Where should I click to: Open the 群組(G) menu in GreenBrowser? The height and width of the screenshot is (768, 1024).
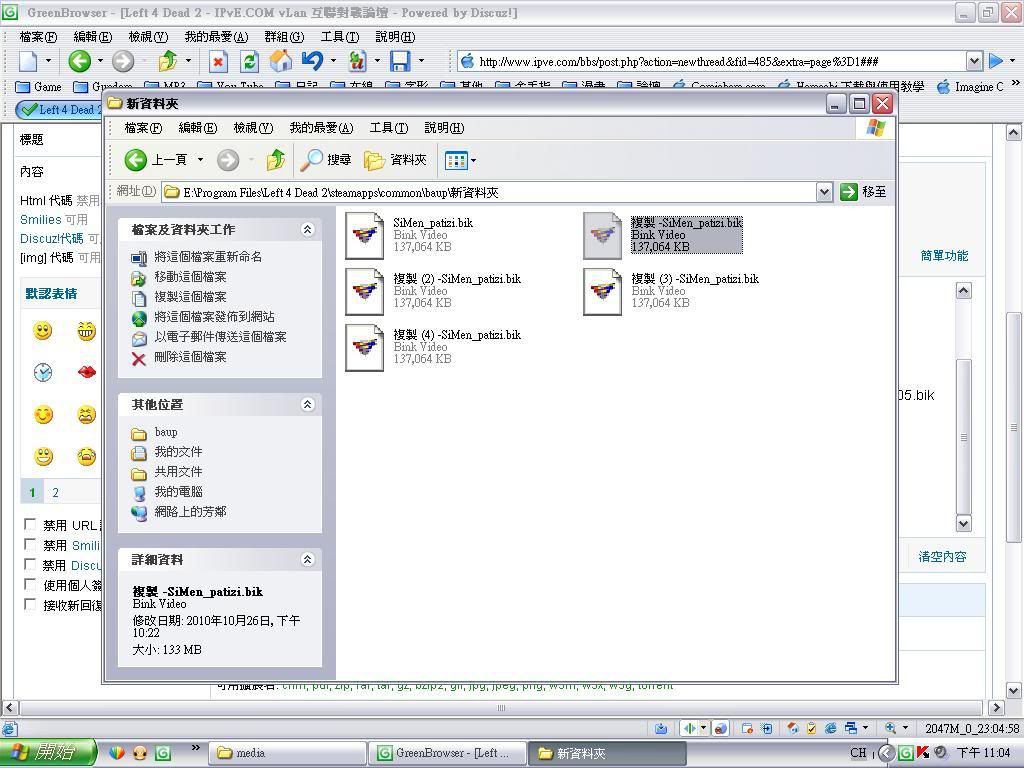click(x=283, y=37)
